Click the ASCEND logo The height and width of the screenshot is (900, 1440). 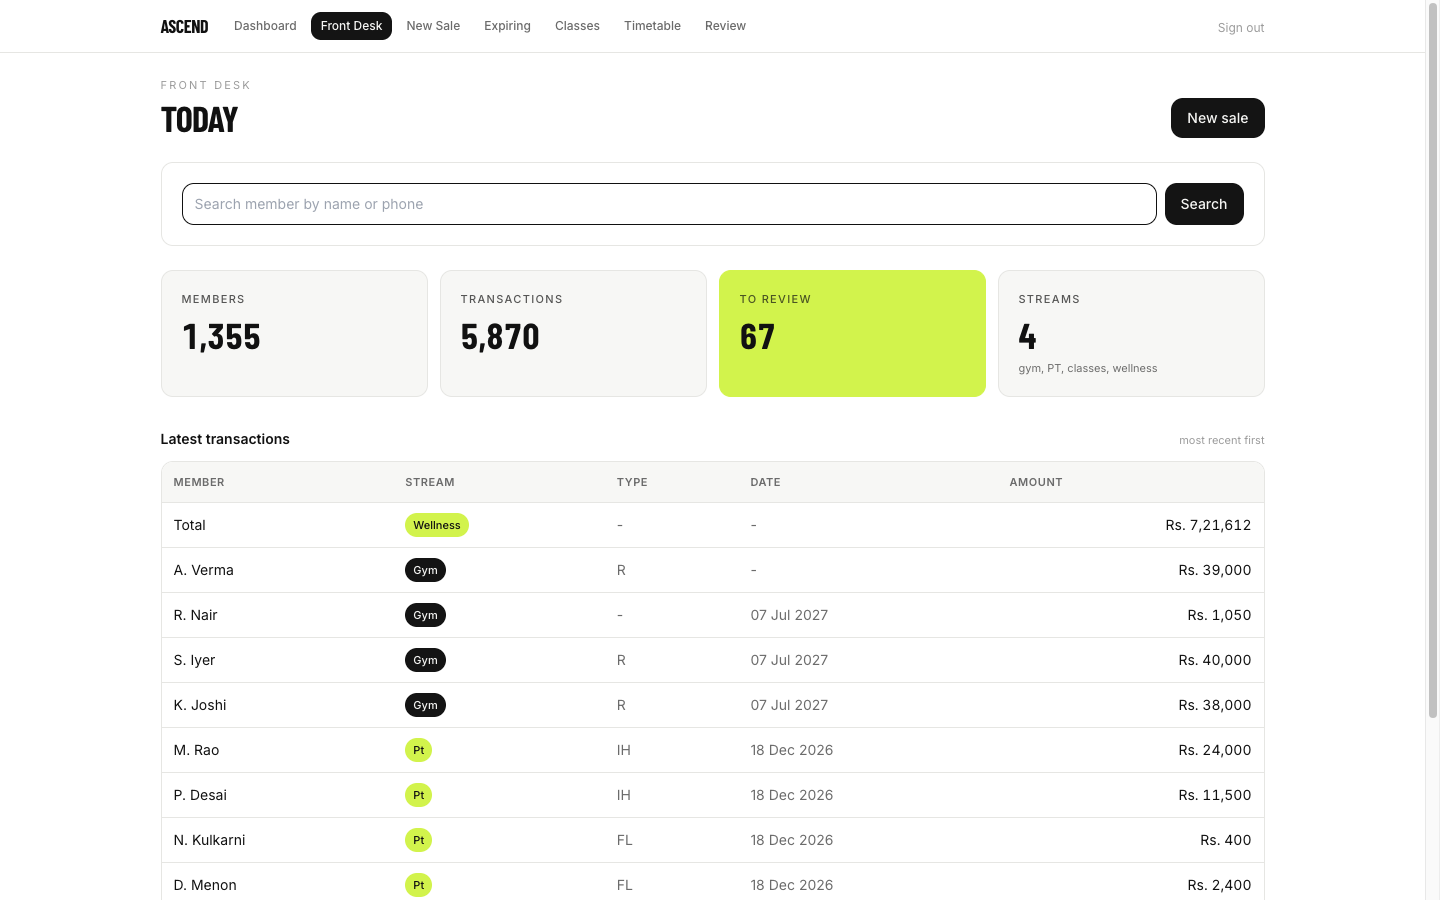point(184,26)
